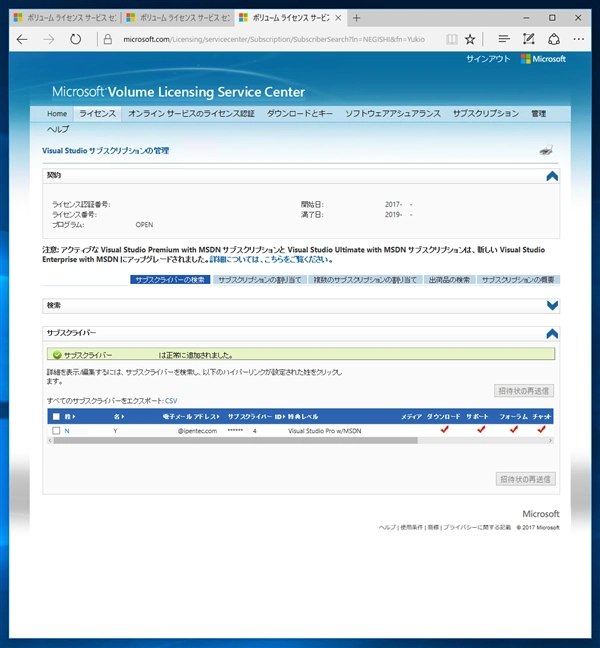Open プライバシーに関する記載 footer link
This screenshot has height=648, width=600.
tap(477, 528)
